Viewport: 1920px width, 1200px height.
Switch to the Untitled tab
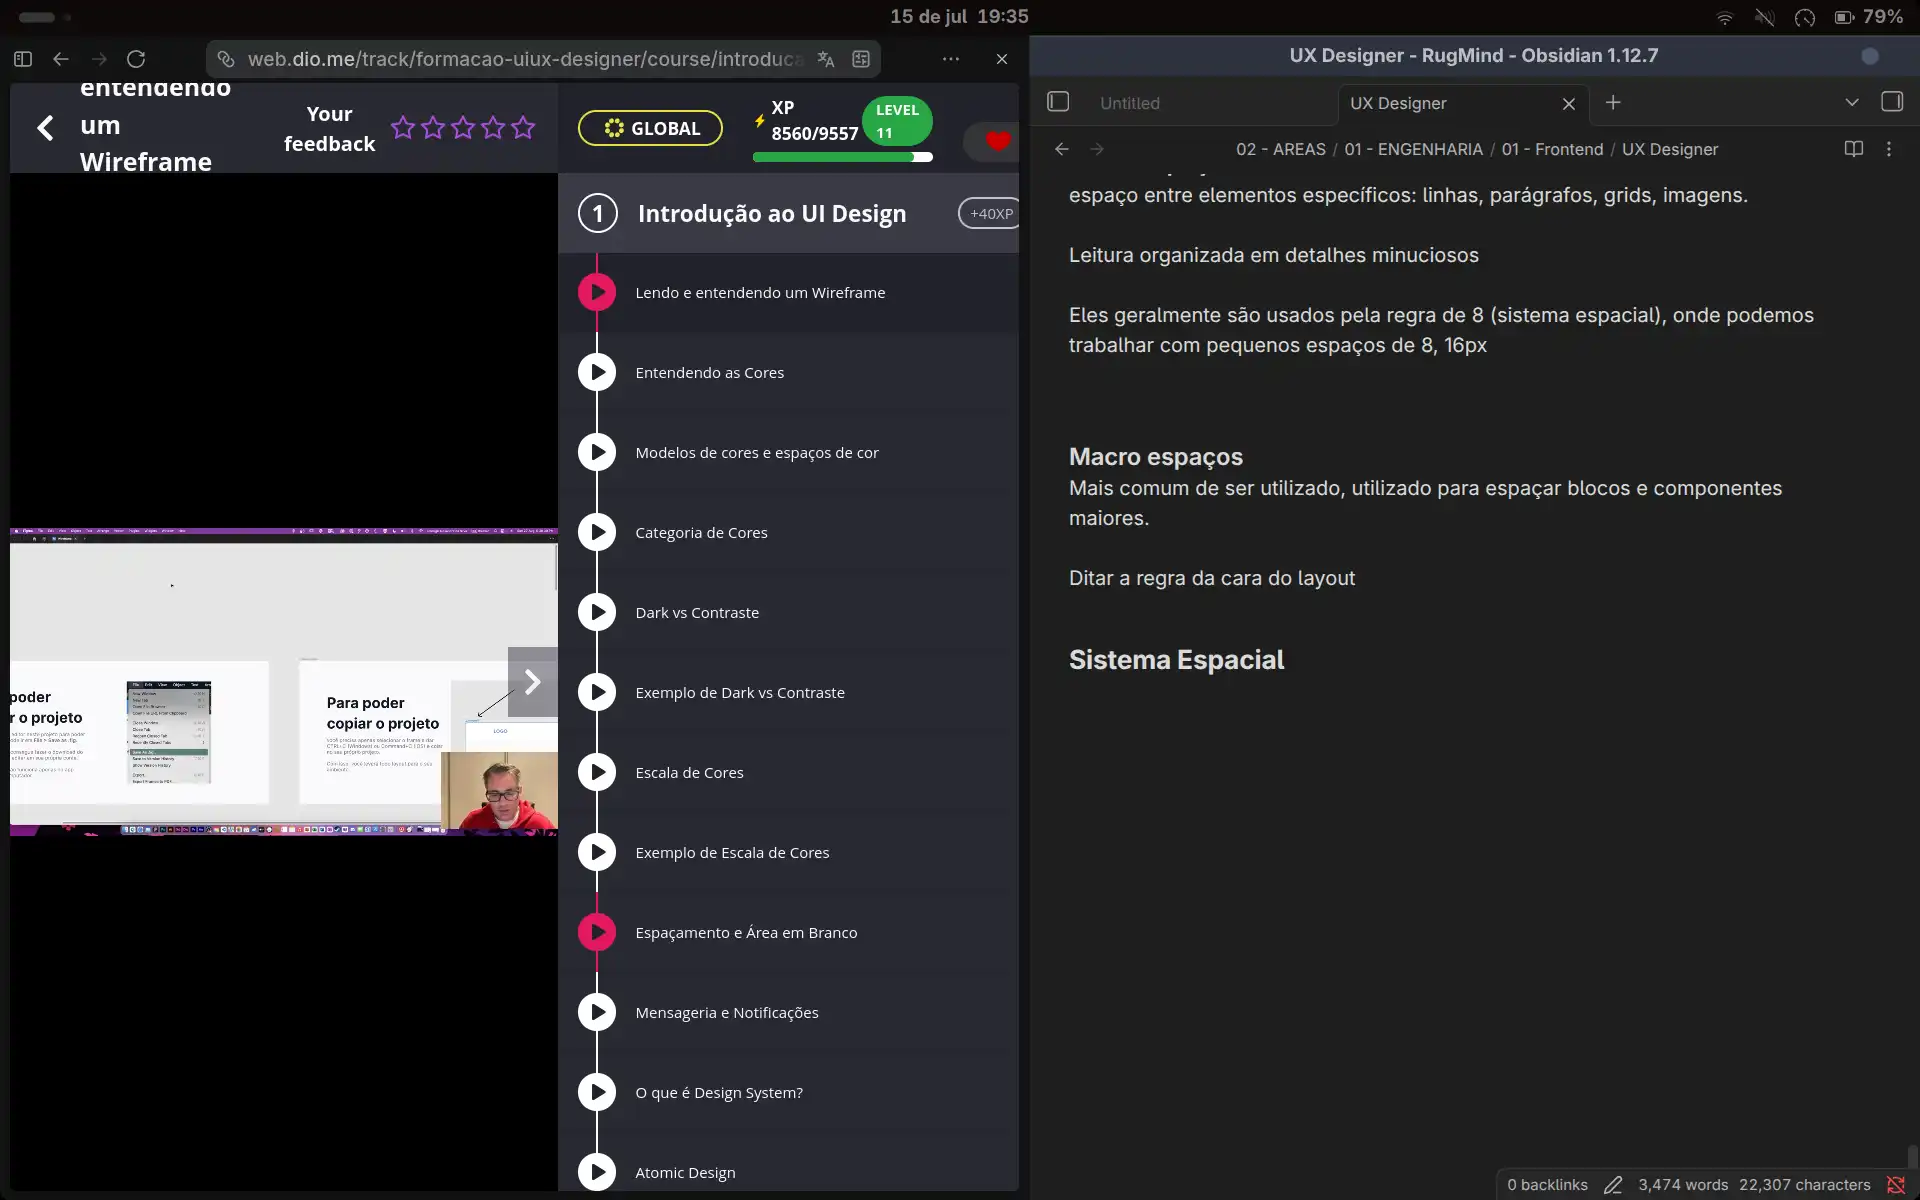point(1130,103)
